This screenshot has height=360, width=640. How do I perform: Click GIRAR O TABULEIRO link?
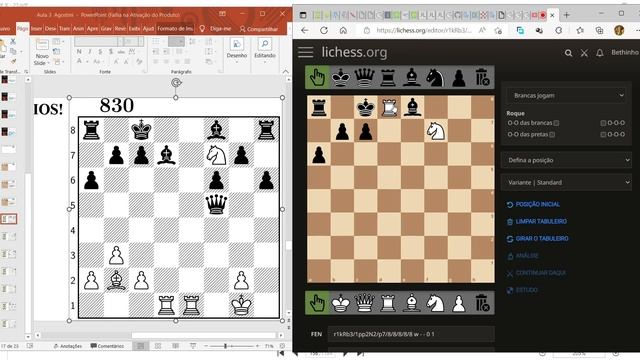click(x=537, y=238)
